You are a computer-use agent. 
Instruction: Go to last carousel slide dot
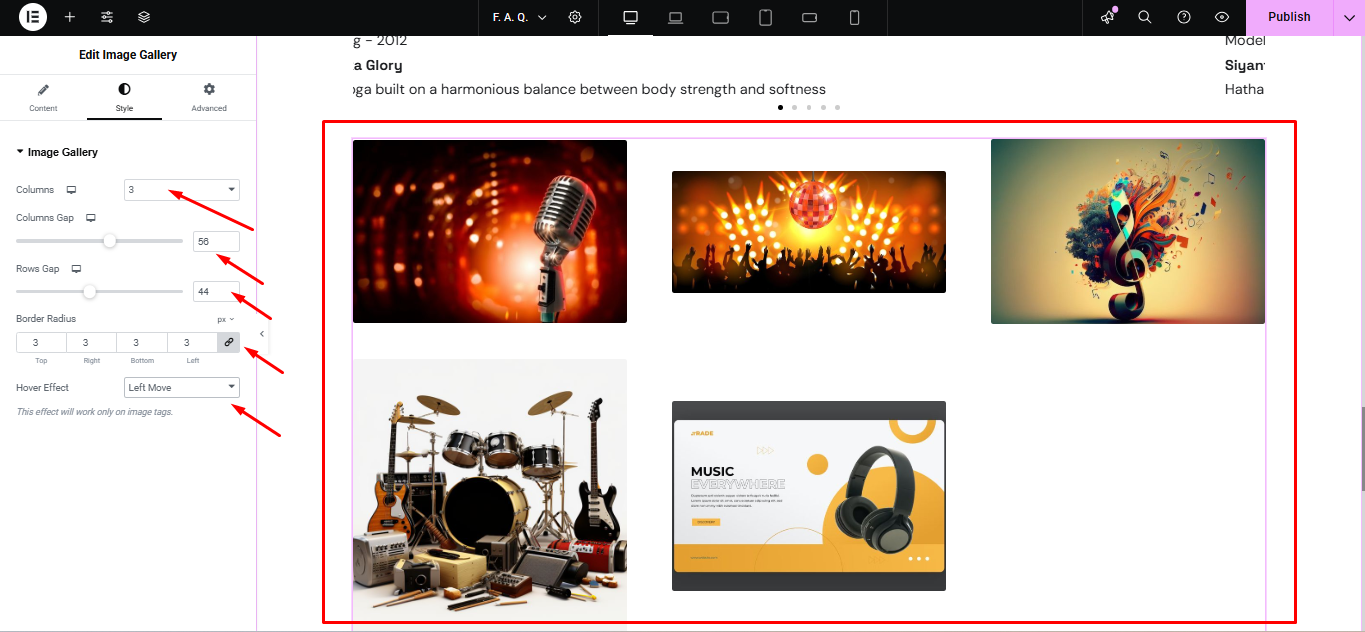tap(837, 107)
